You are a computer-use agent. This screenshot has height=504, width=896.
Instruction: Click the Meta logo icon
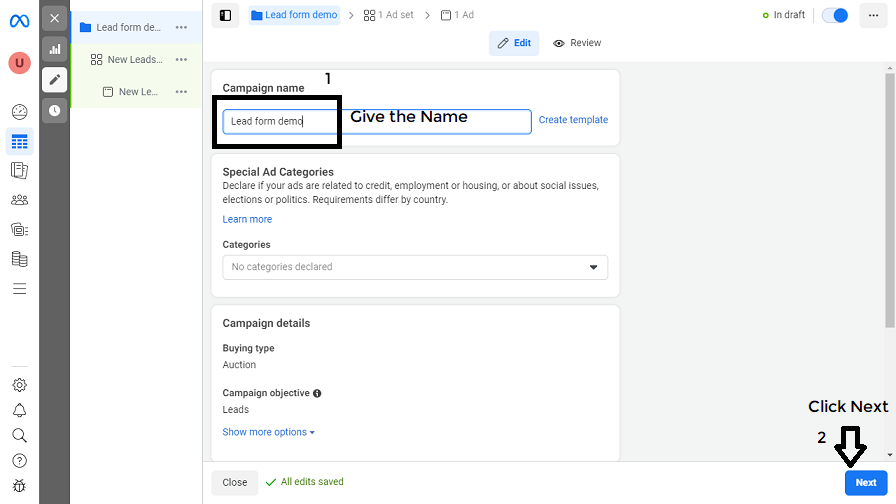[x=19, y=21]
